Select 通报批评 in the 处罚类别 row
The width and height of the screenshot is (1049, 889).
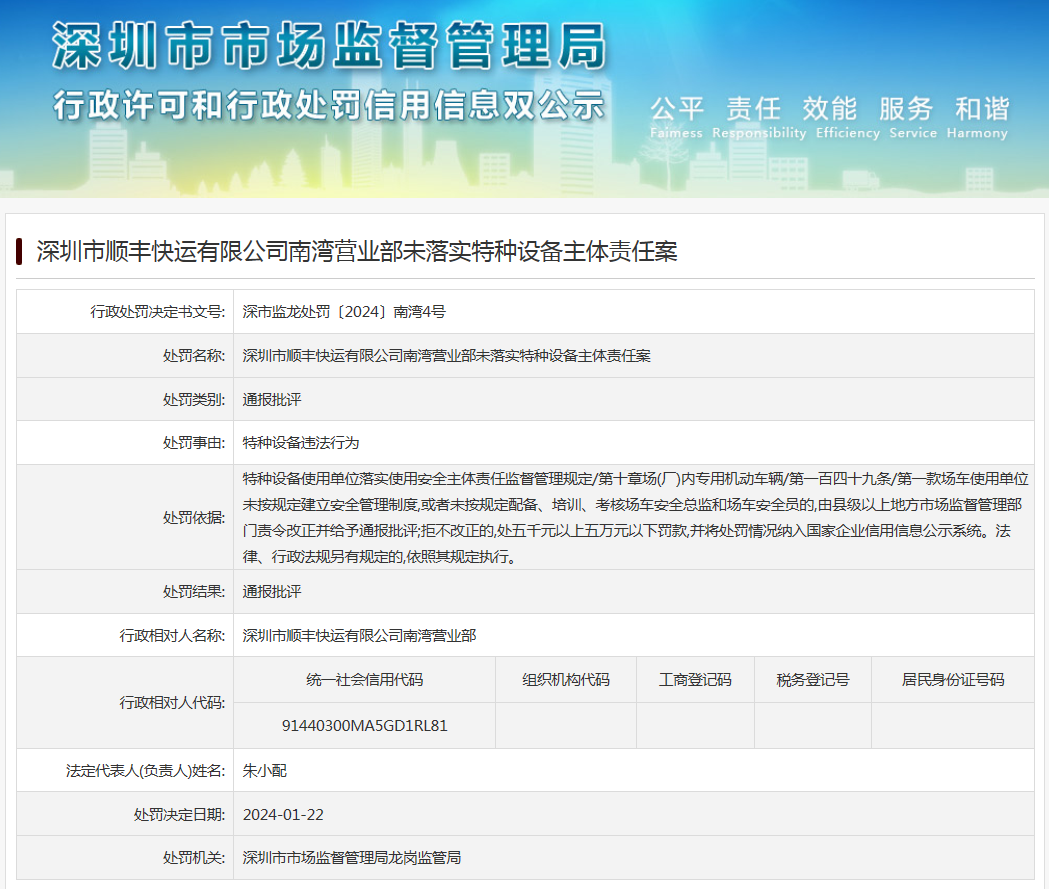tap(272, 399)
